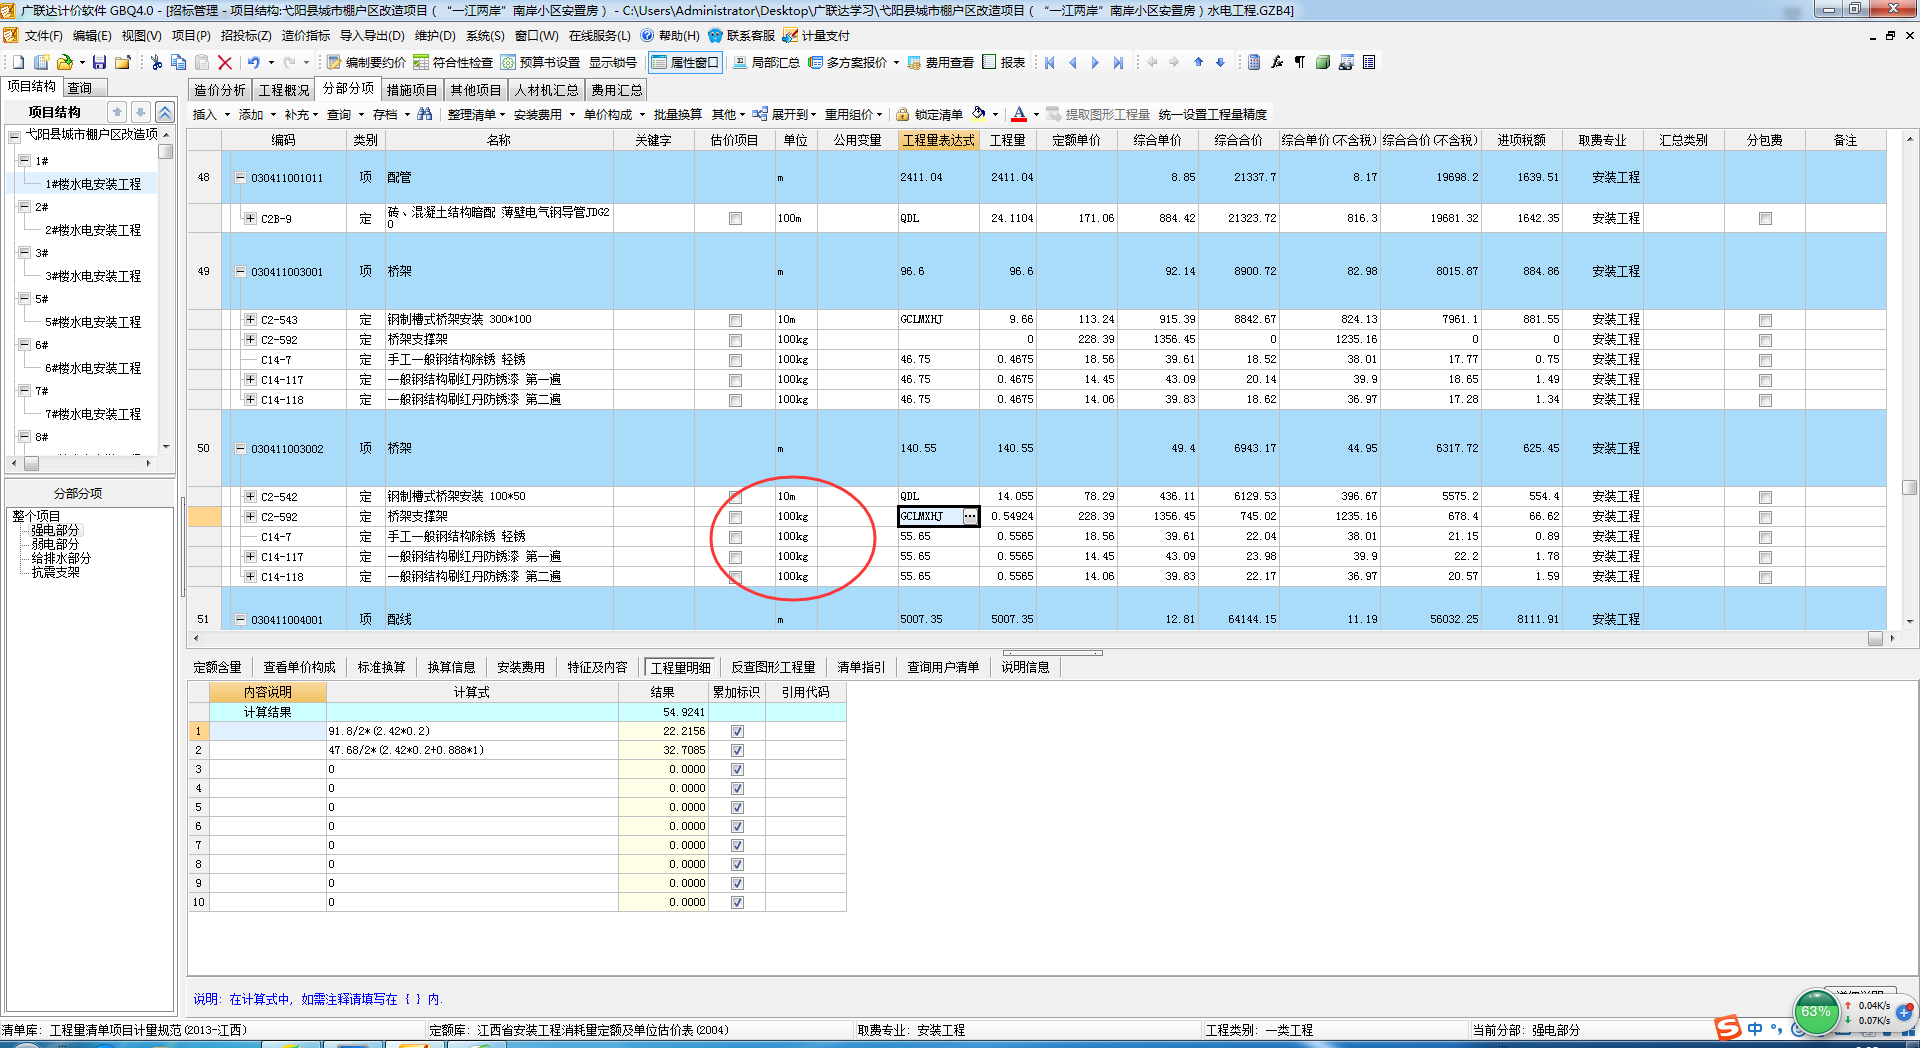The width and height of the screenshot is (1920, 1048).
Task: Open 预算书设置 from toolbar
Action: [540, 62]
